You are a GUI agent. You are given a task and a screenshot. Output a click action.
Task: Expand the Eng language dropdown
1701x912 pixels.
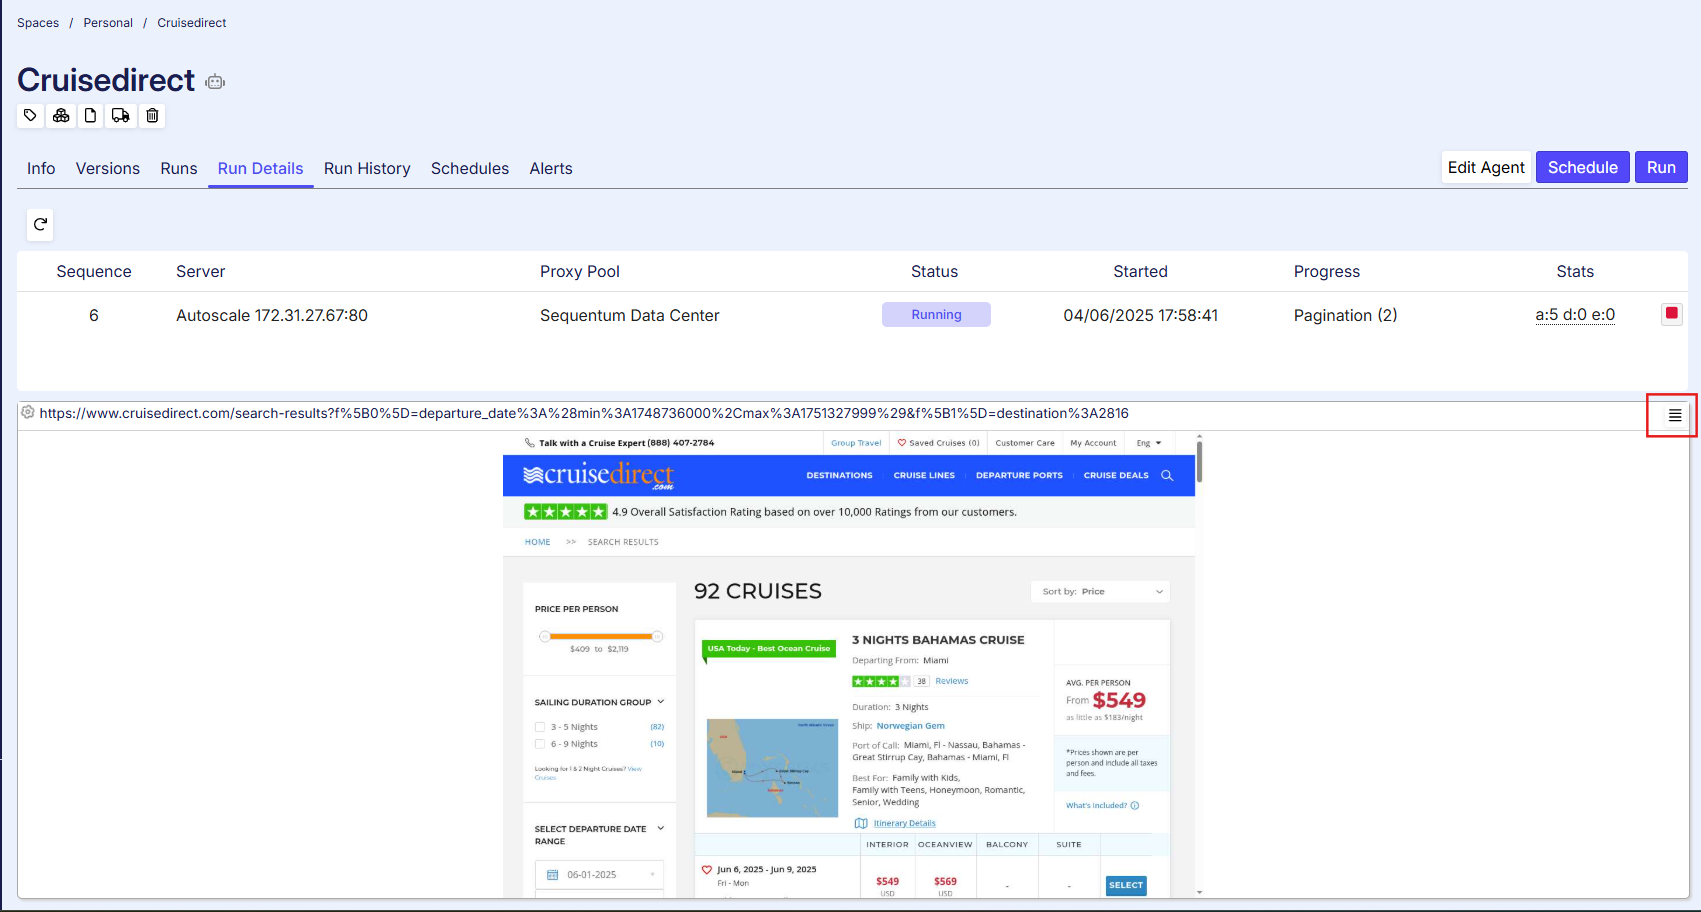1148,443
